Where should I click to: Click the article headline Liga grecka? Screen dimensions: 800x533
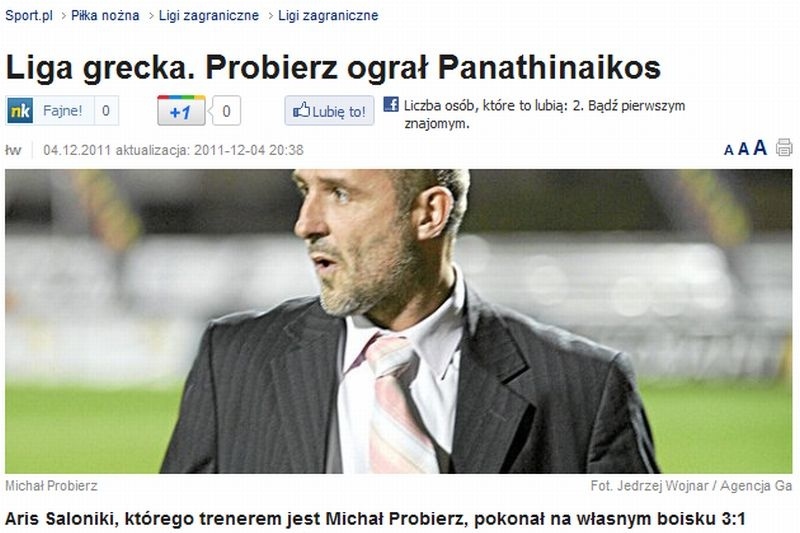point(333,67)
